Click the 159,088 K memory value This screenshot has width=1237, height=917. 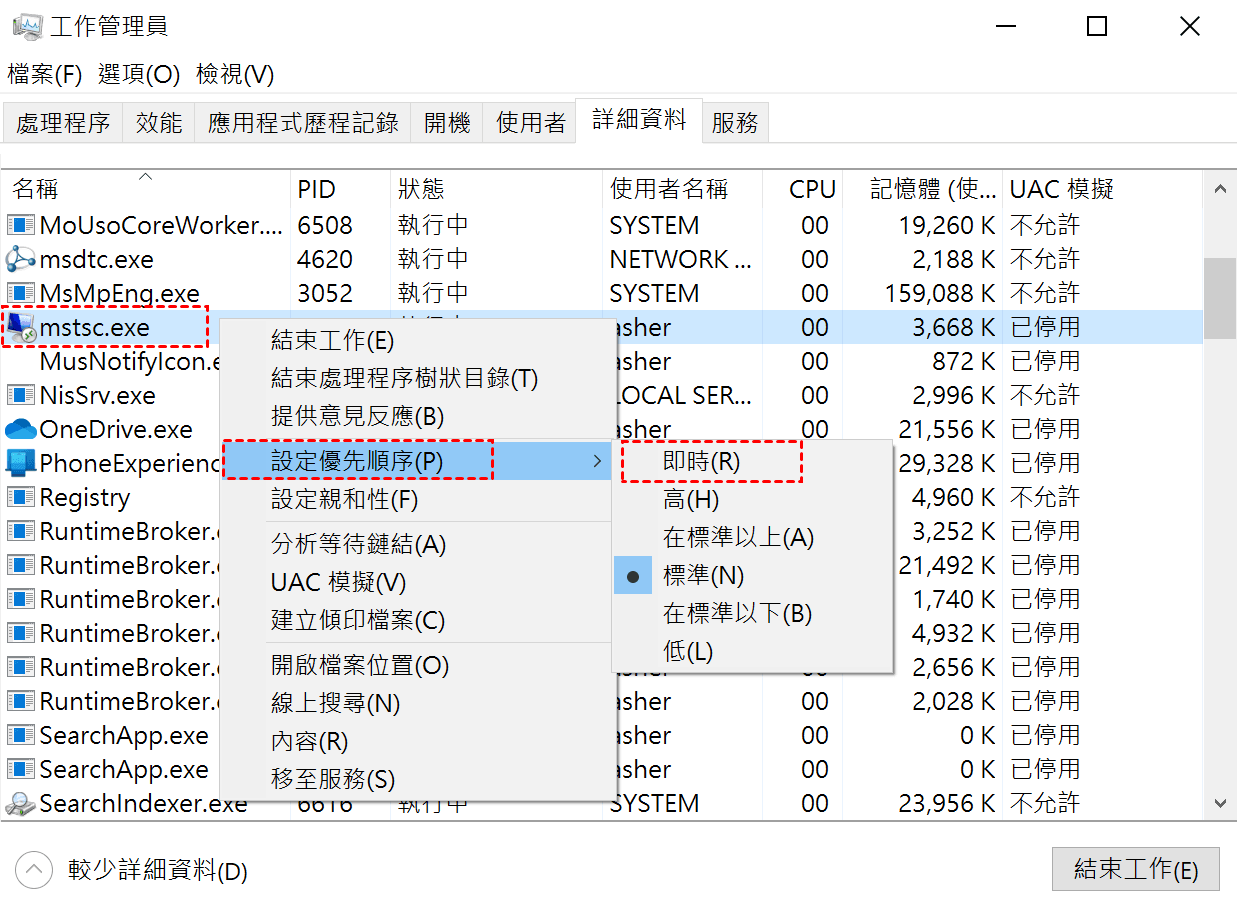point(940,293)
